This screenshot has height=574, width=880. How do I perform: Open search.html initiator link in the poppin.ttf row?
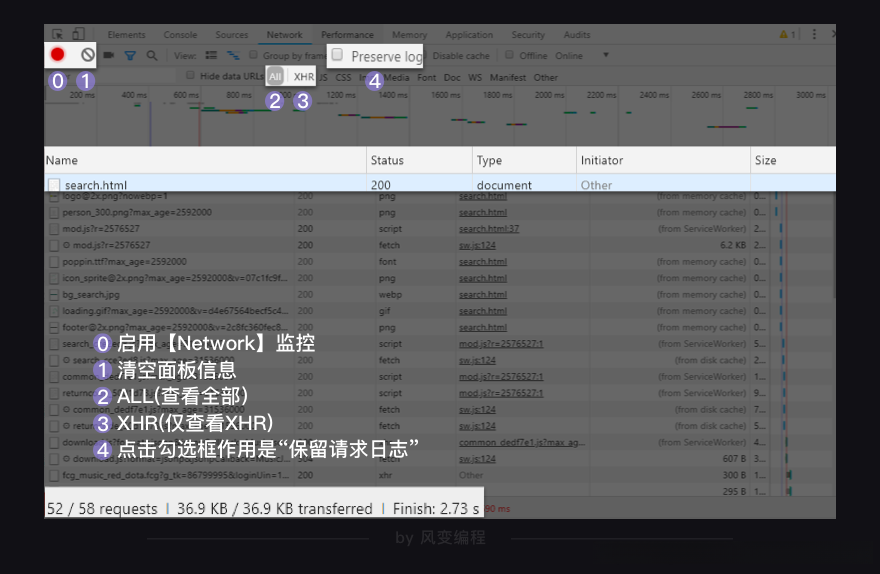click(483, 262)
